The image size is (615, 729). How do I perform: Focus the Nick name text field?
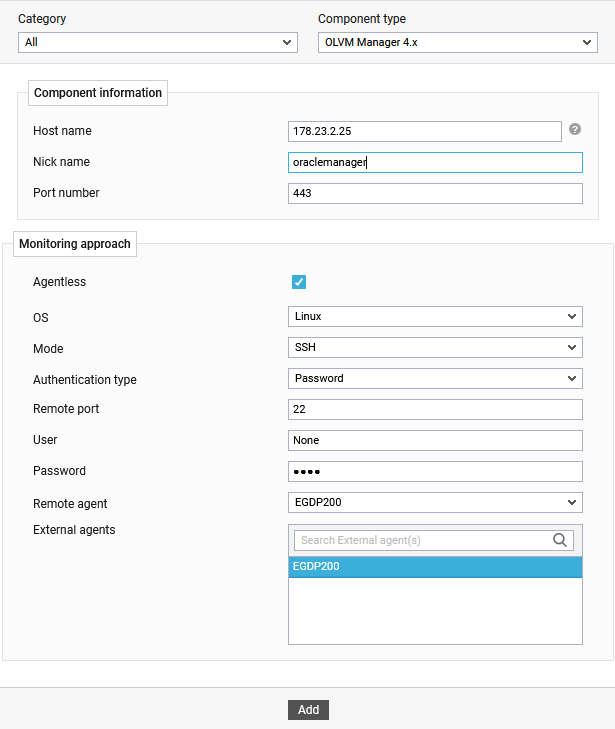pos(435,163)
